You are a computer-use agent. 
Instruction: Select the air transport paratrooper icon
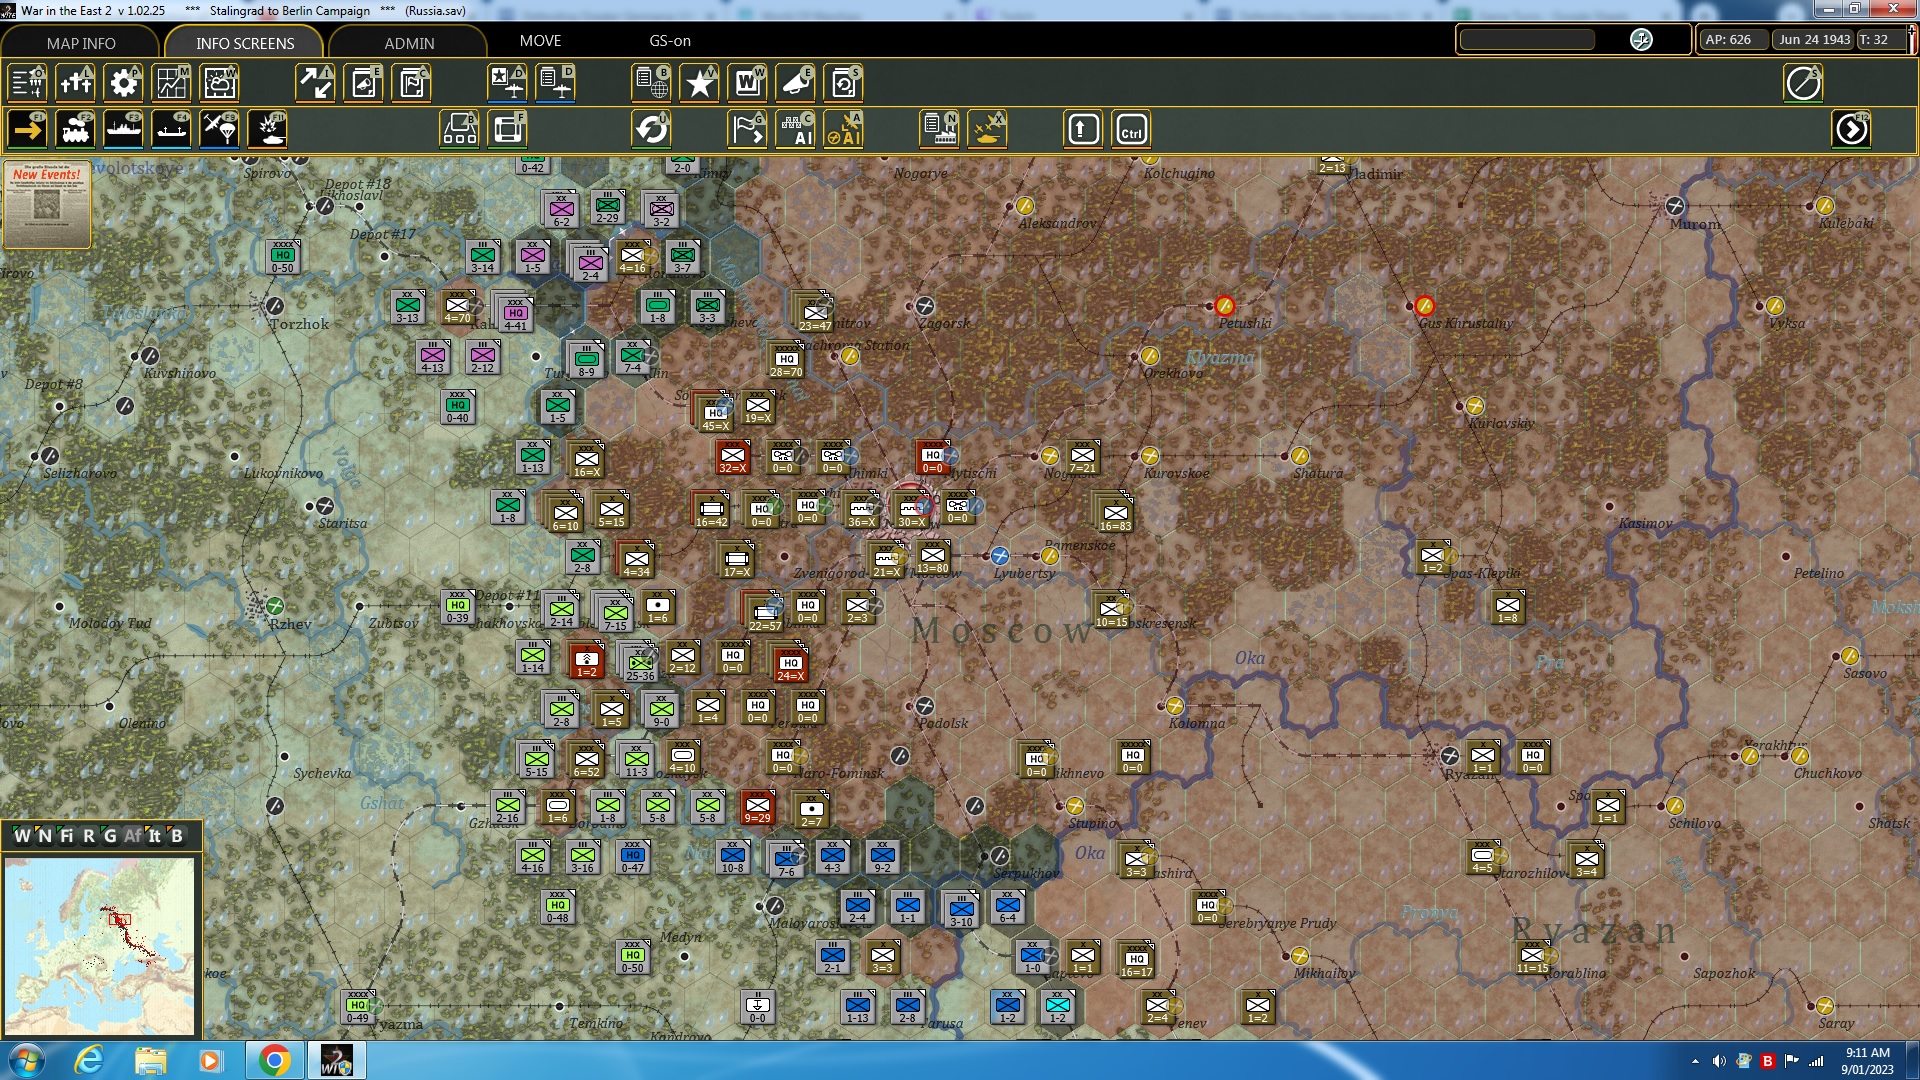219,129
